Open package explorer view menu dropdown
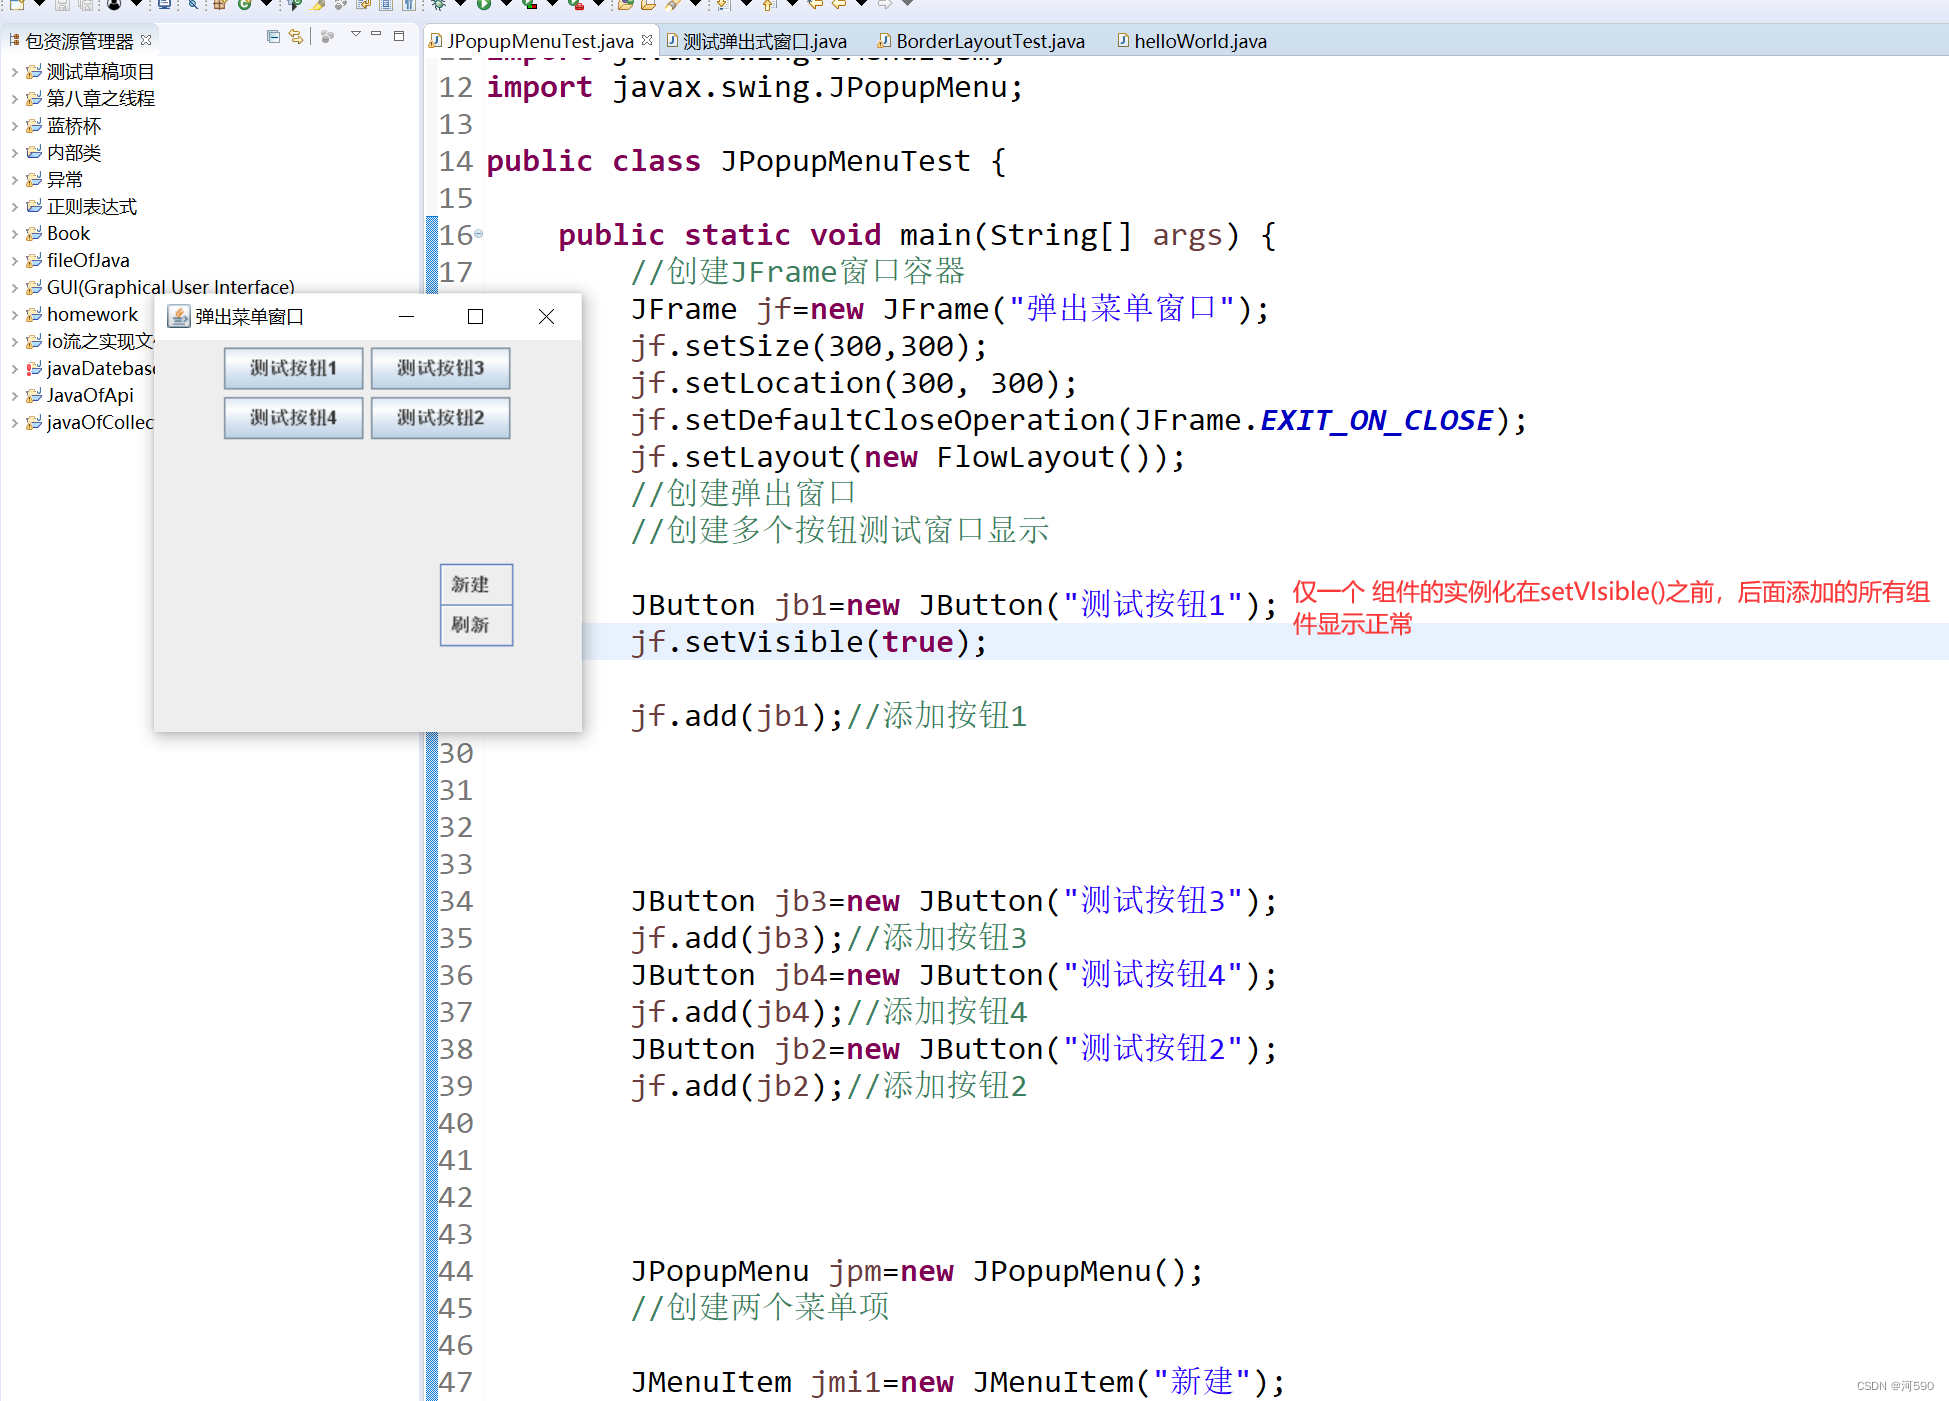1949x1401 pixels. click(x=355, y=35)
